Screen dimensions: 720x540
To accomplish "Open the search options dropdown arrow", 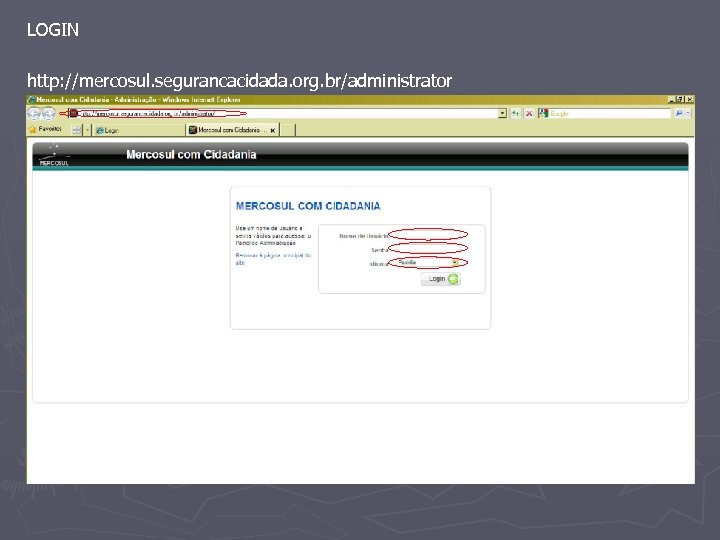I will 688,113.
